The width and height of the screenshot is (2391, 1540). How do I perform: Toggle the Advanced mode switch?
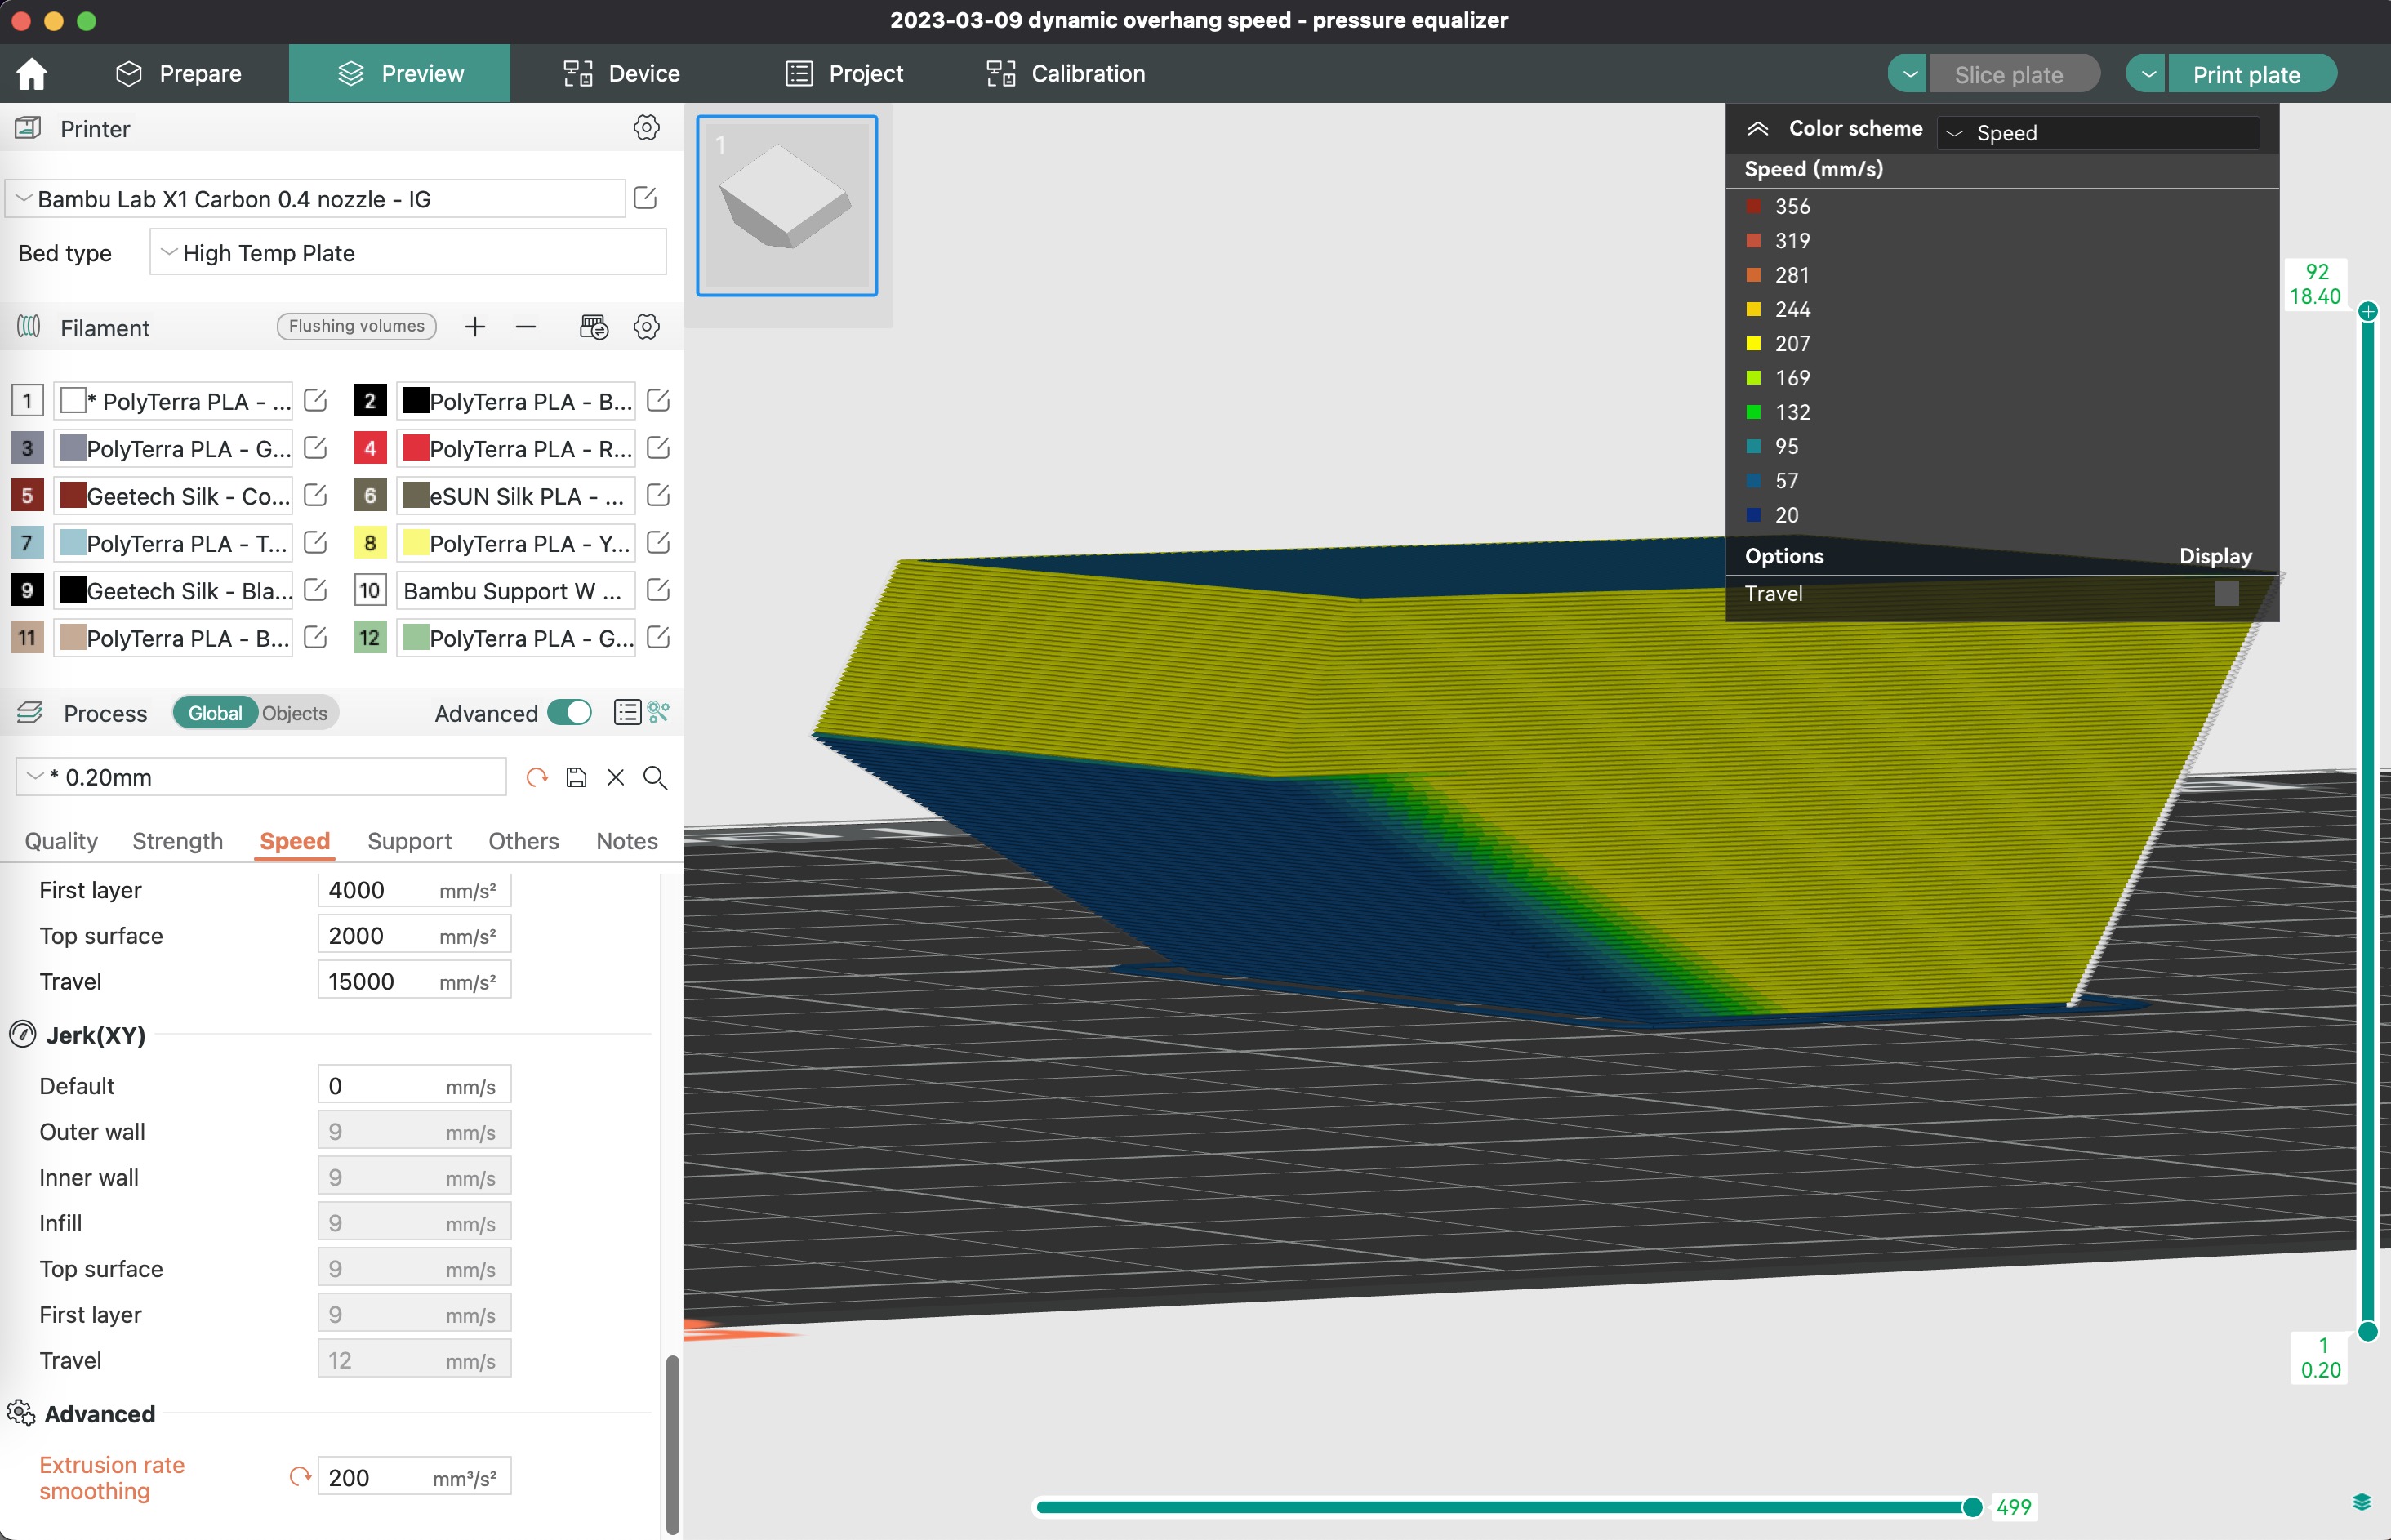pos(570,712)
